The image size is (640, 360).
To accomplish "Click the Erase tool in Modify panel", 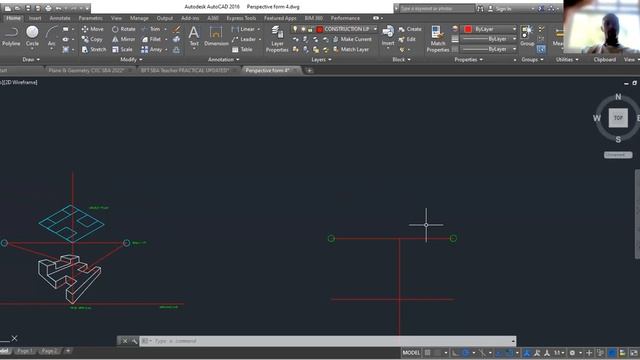I will pos(176,29).
